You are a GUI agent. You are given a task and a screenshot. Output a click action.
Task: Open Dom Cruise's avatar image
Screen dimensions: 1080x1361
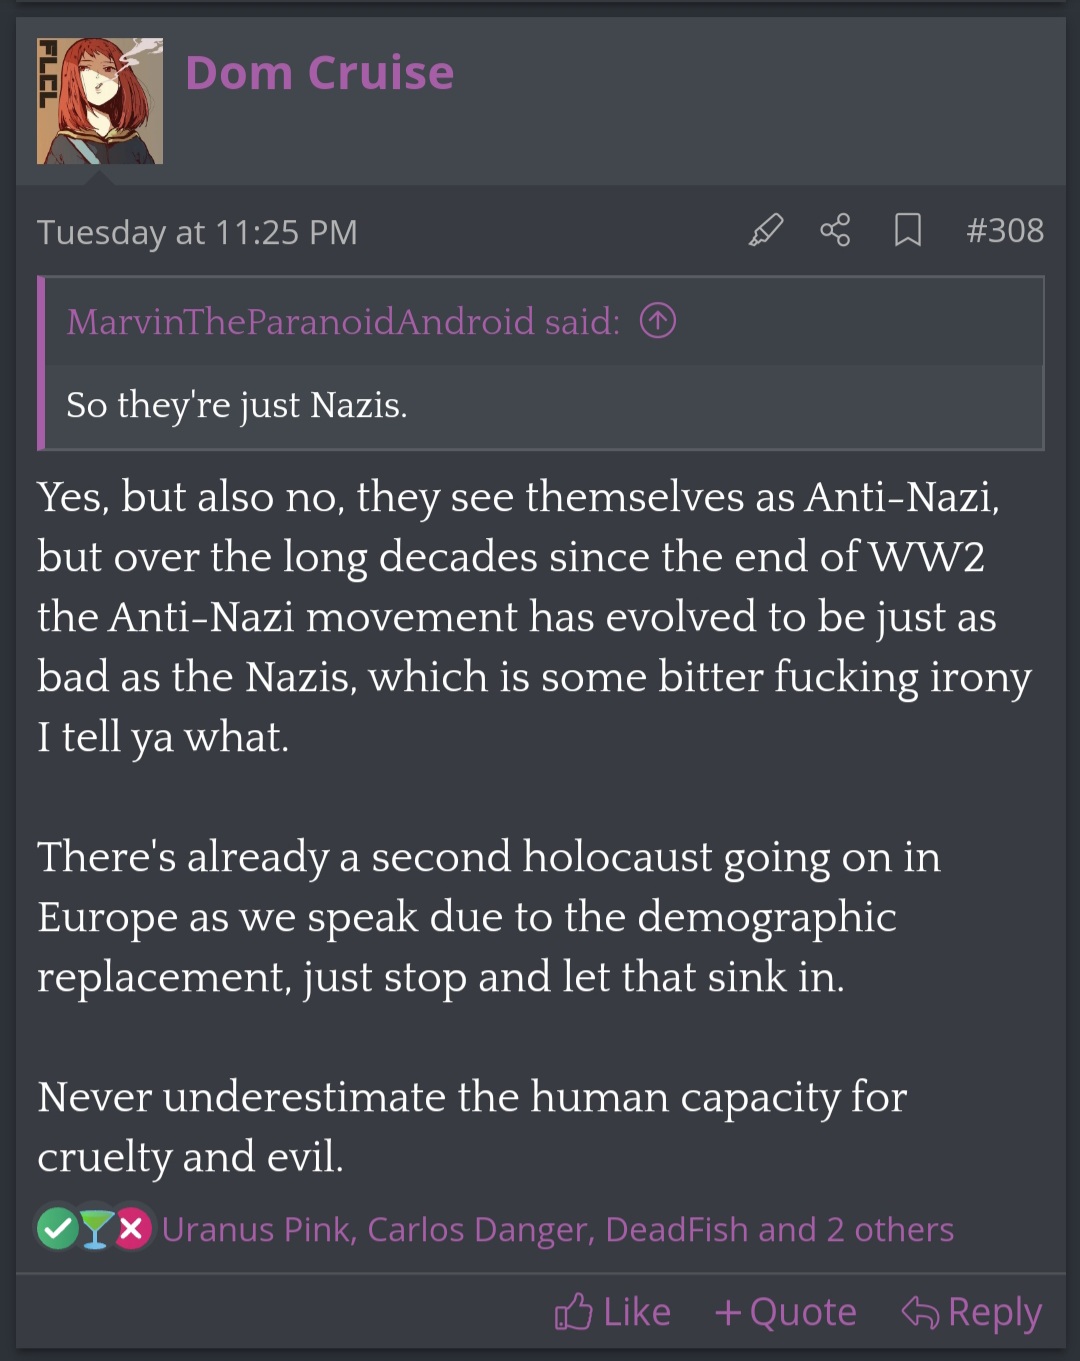click(100, 101)
